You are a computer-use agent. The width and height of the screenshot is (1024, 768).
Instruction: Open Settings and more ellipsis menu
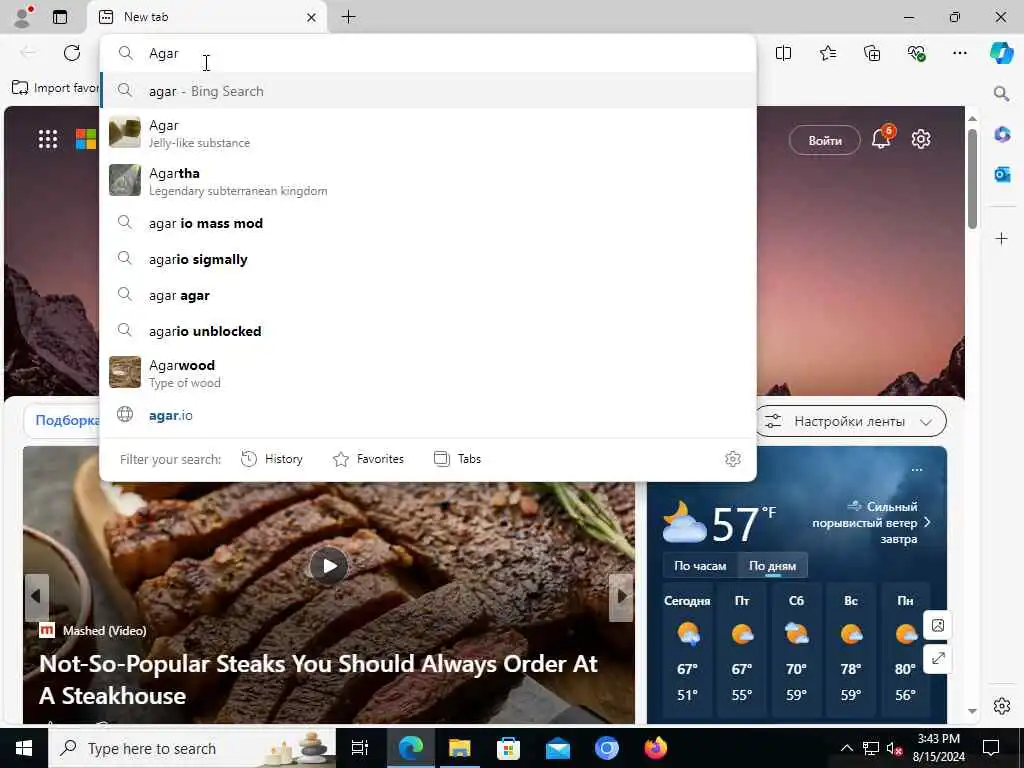959,53
